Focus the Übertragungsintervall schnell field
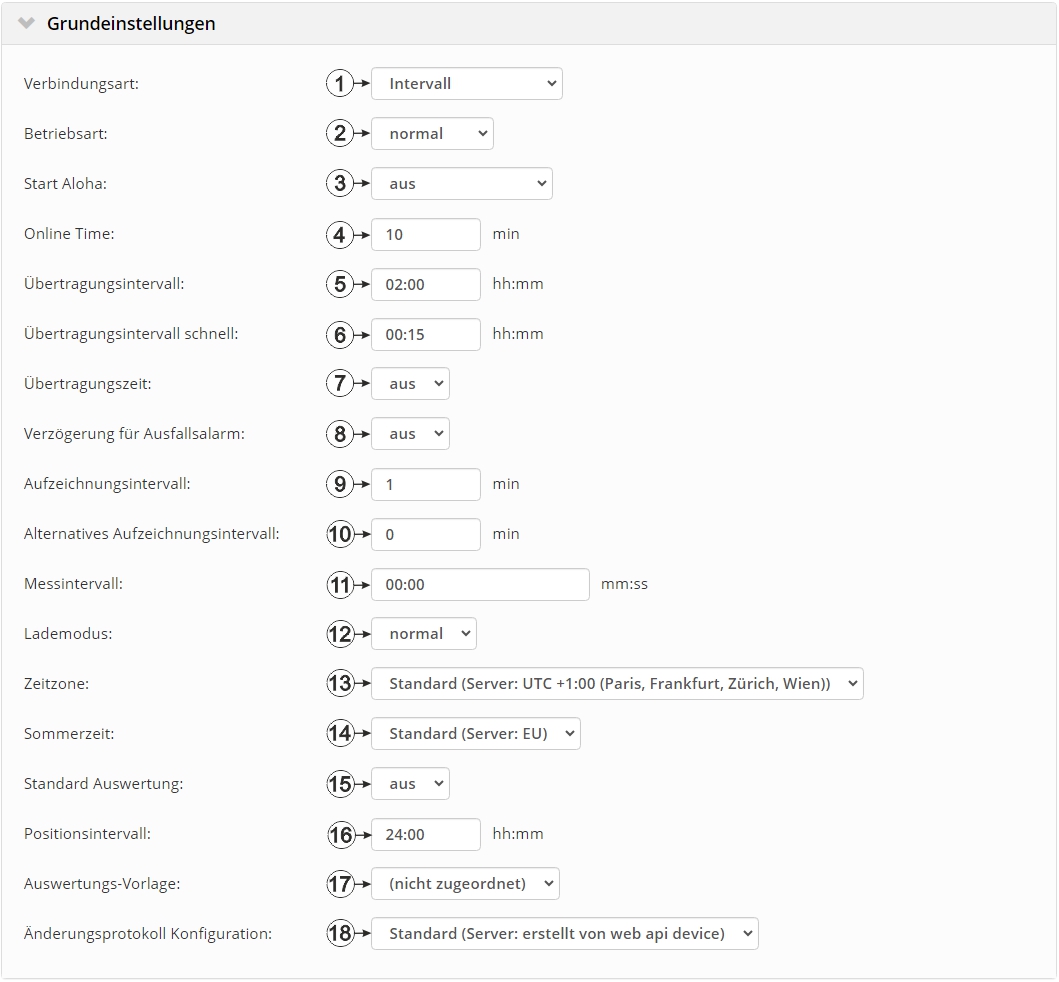1059x982 pixels. point(425,334)
